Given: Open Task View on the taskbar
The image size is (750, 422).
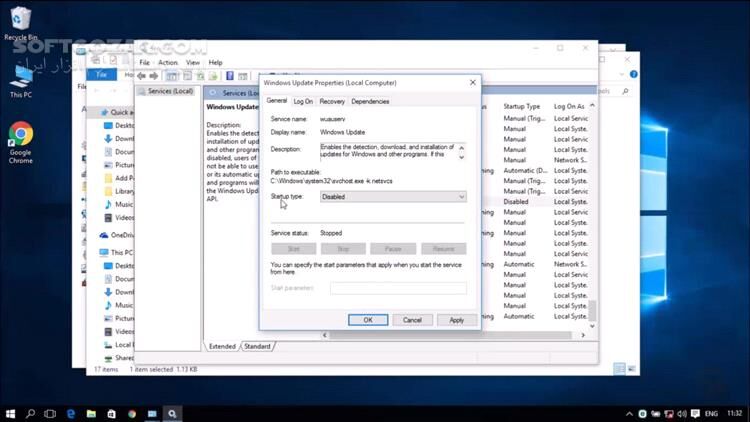Looking at the screenshot, I should tap(50, 412).
